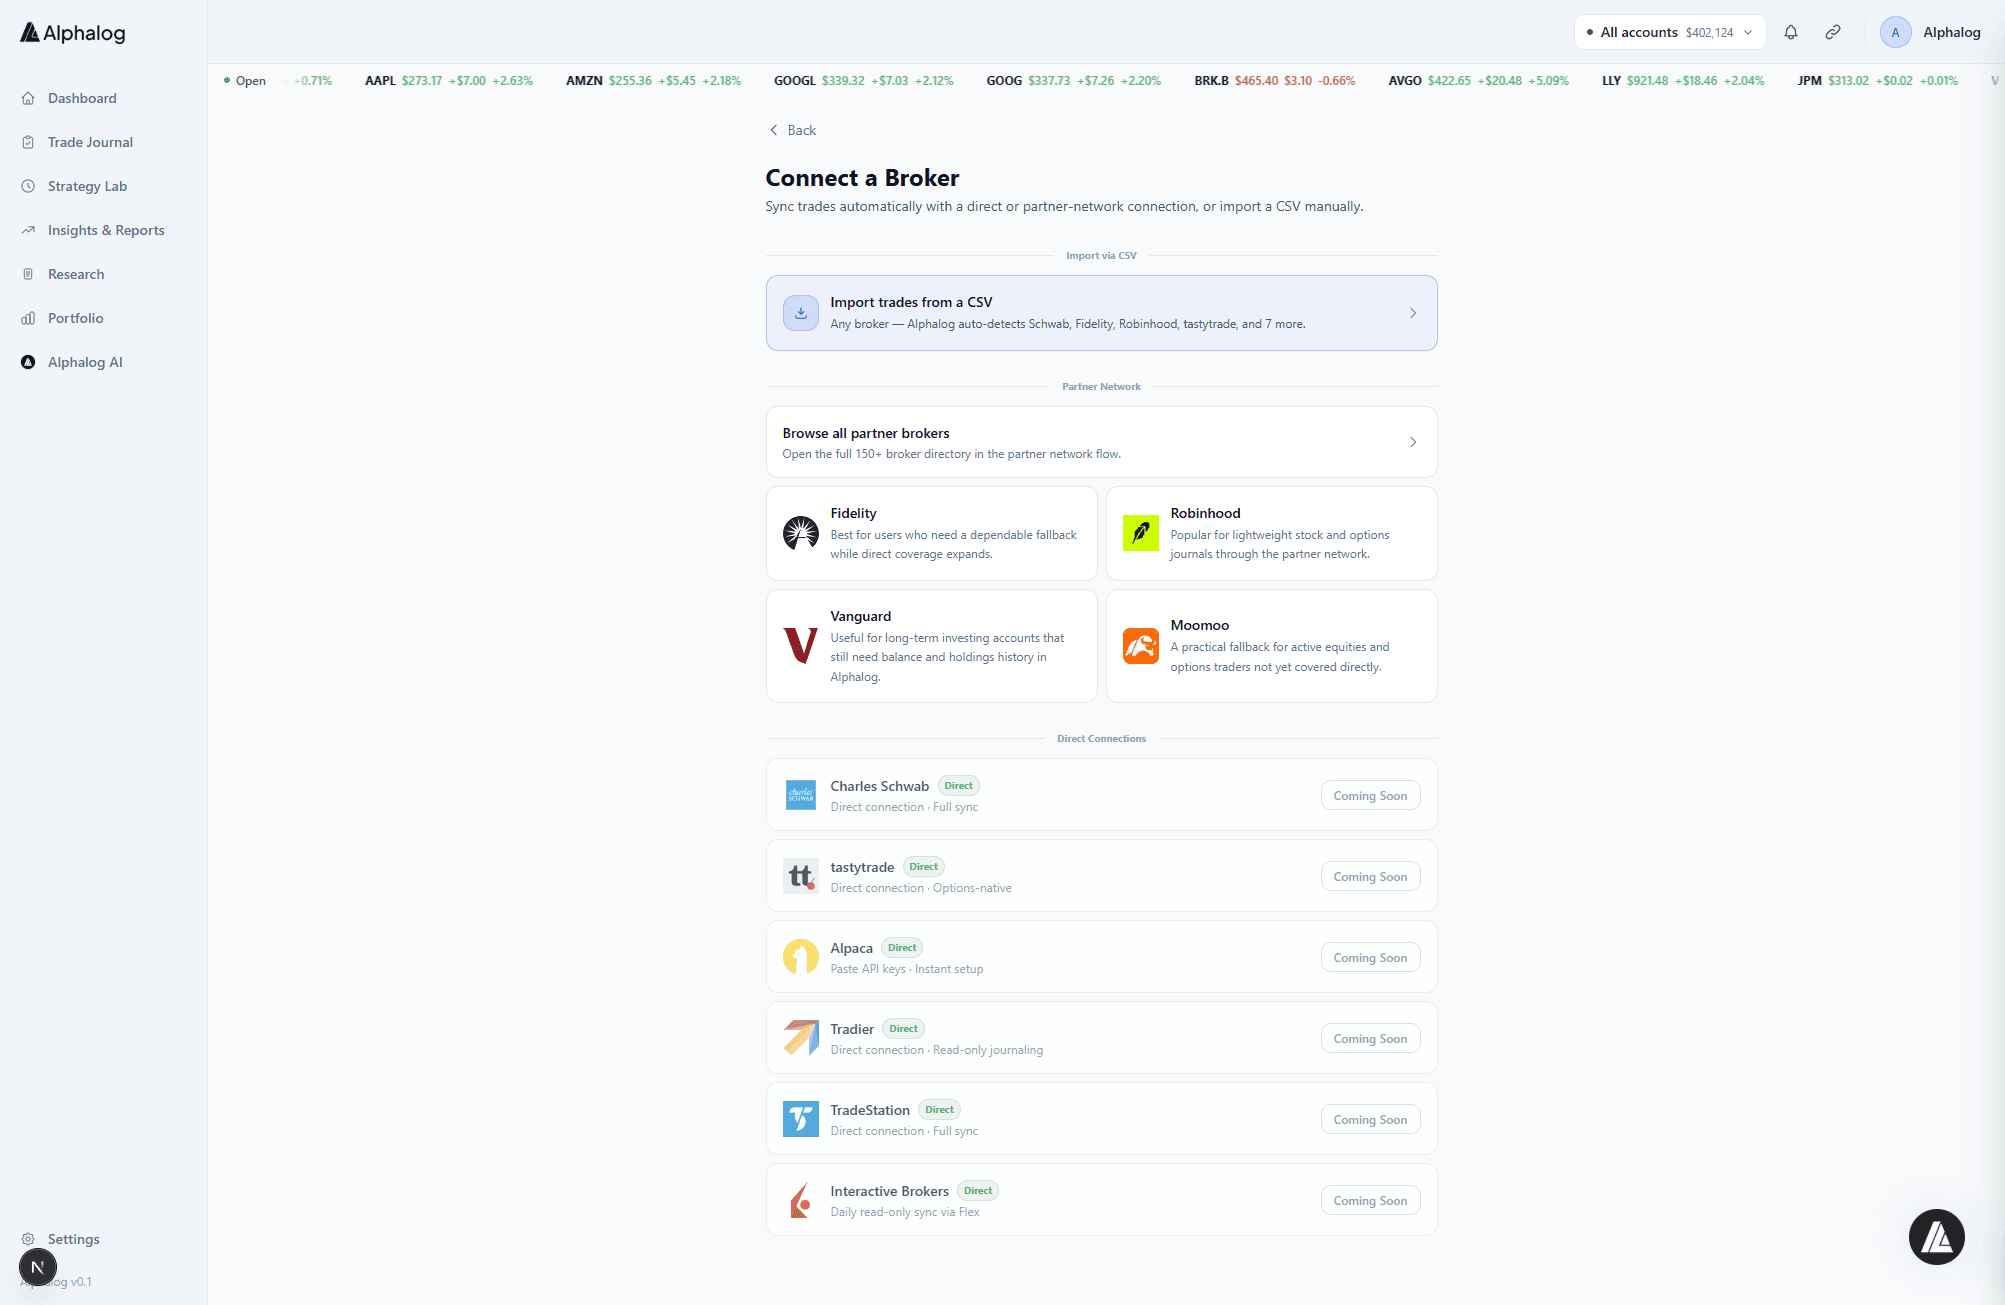
Task: Click the Back link
Action: (x=792, y=130)
